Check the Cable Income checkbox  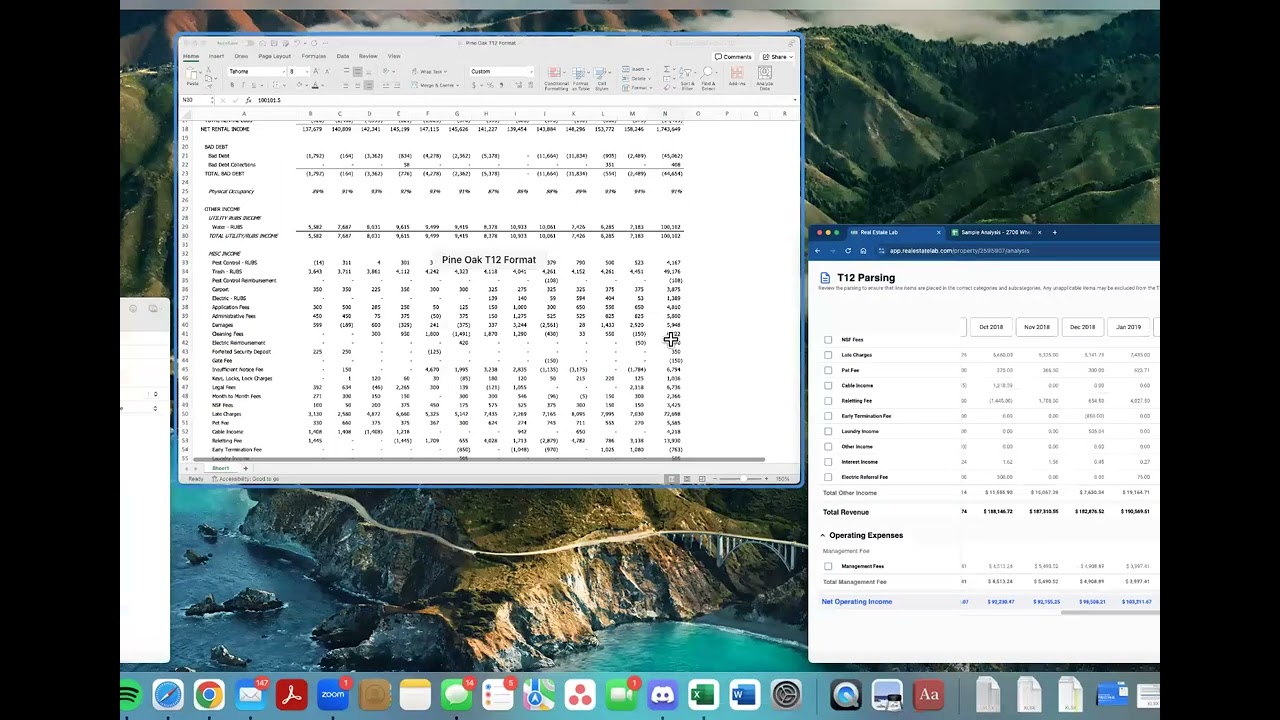coord(828,385)
